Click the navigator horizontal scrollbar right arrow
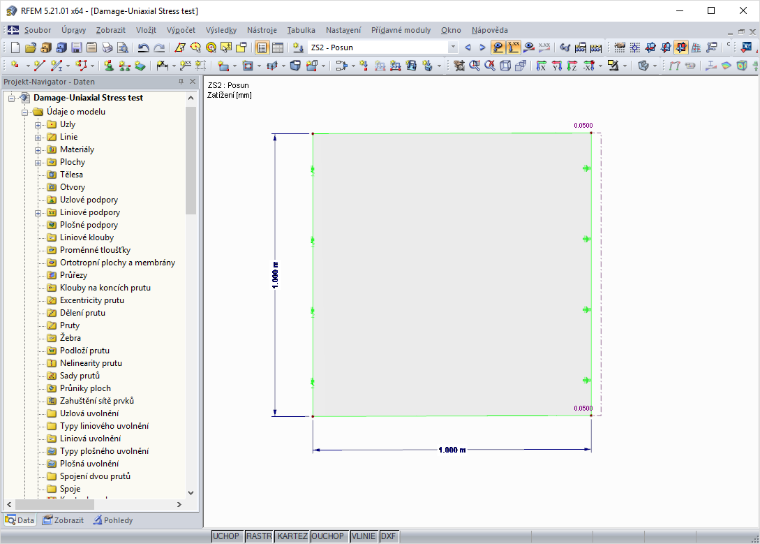Viewport: 760px width, 544px height. click(179, 504)
